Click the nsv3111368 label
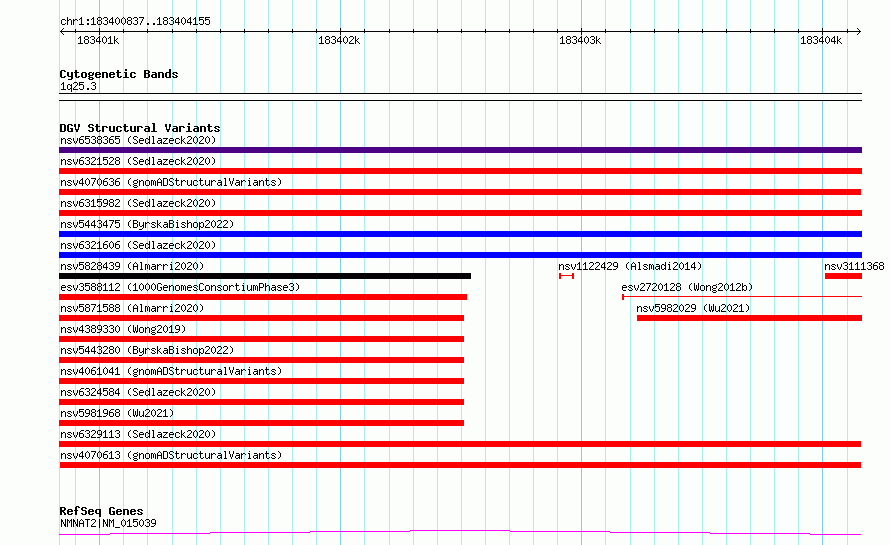890x545 pixels. coord(854,266)
